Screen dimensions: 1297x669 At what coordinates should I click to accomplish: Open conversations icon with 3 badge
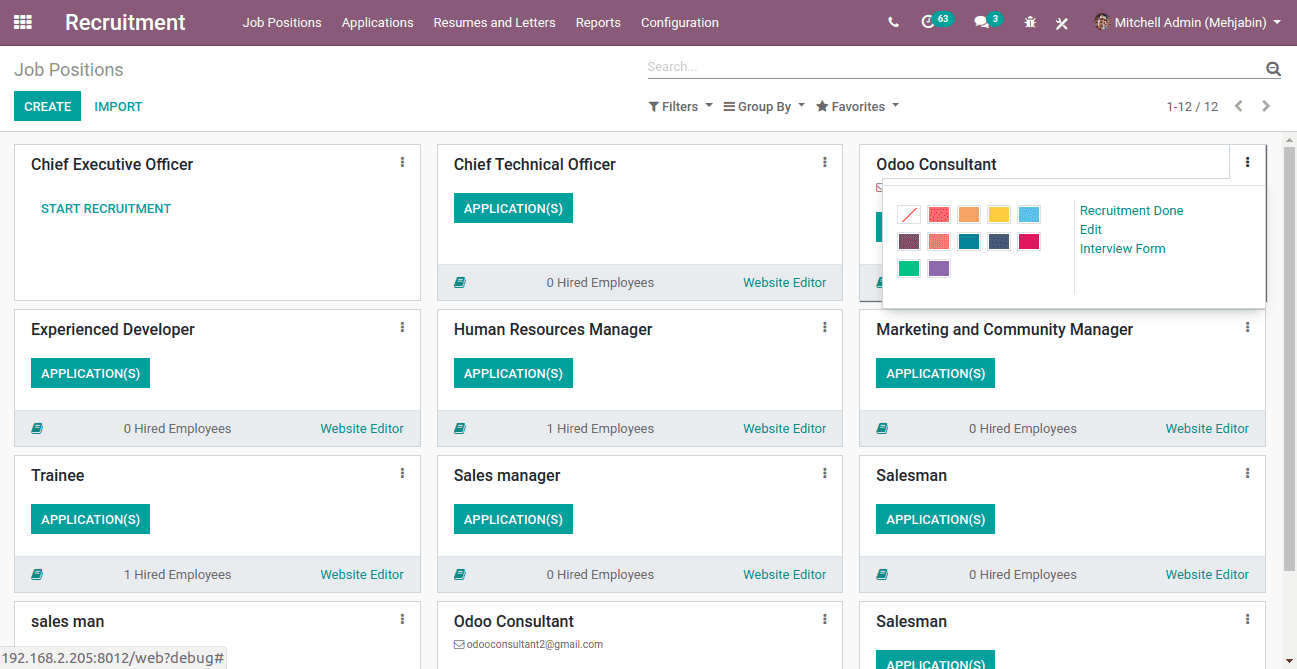[x=987, y=21]
